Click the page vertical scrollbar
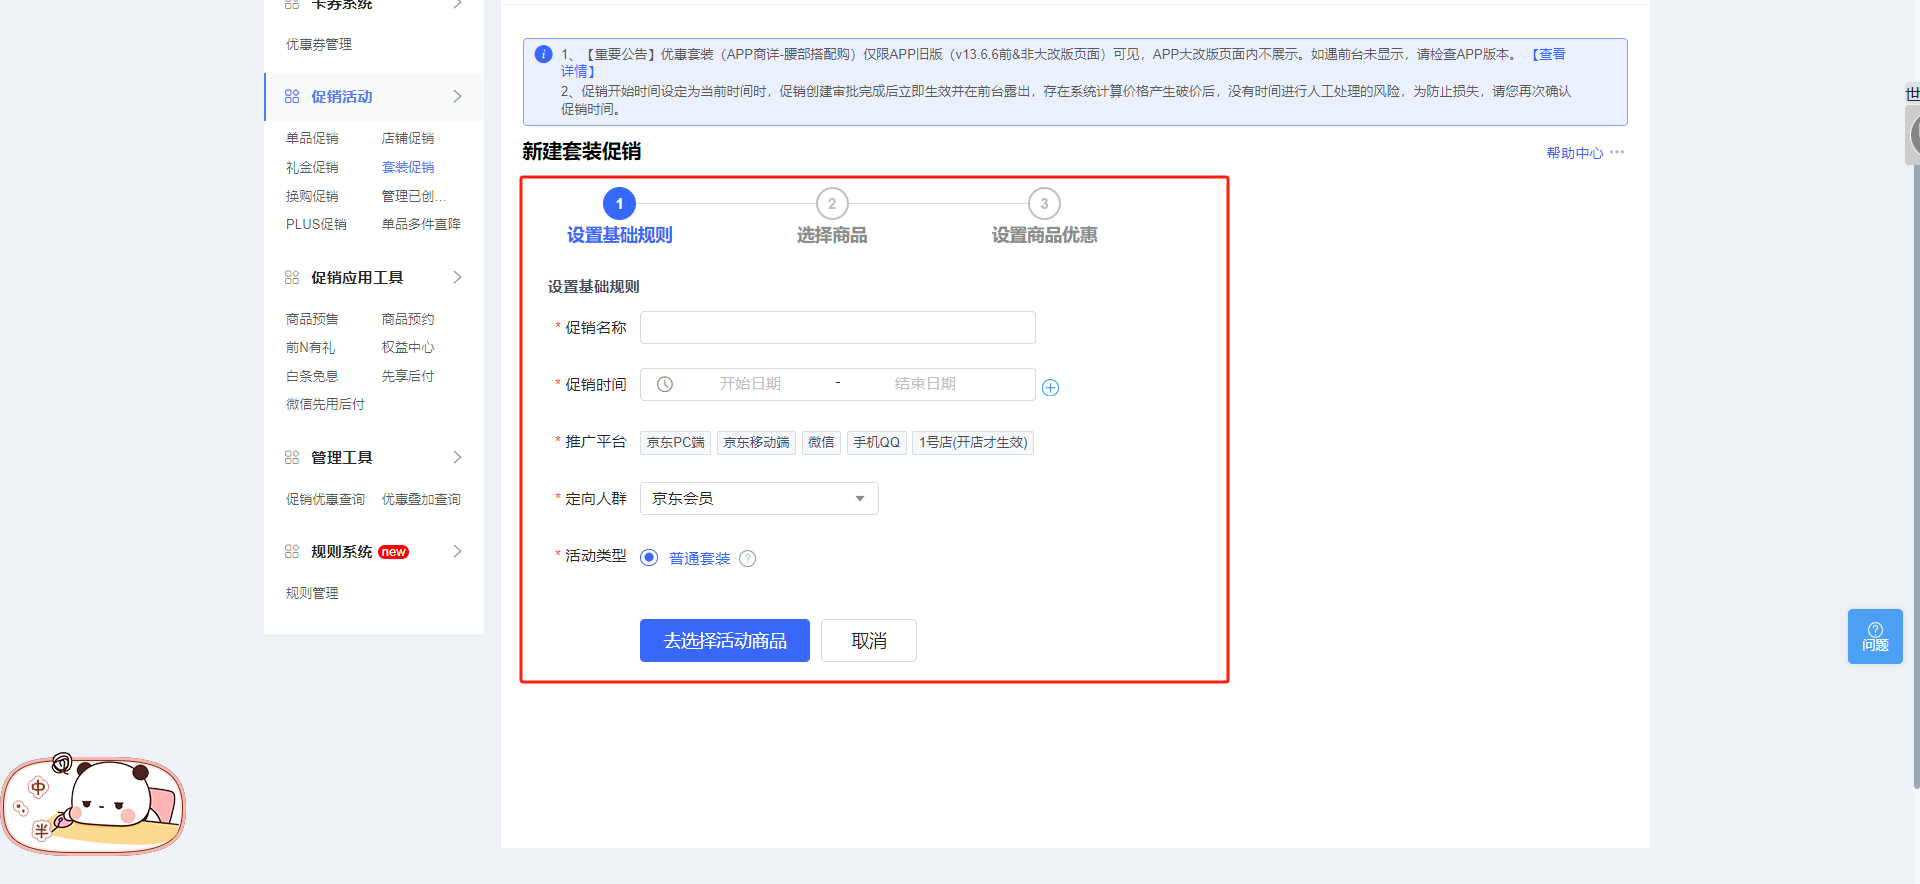 tap(1914, 450)
